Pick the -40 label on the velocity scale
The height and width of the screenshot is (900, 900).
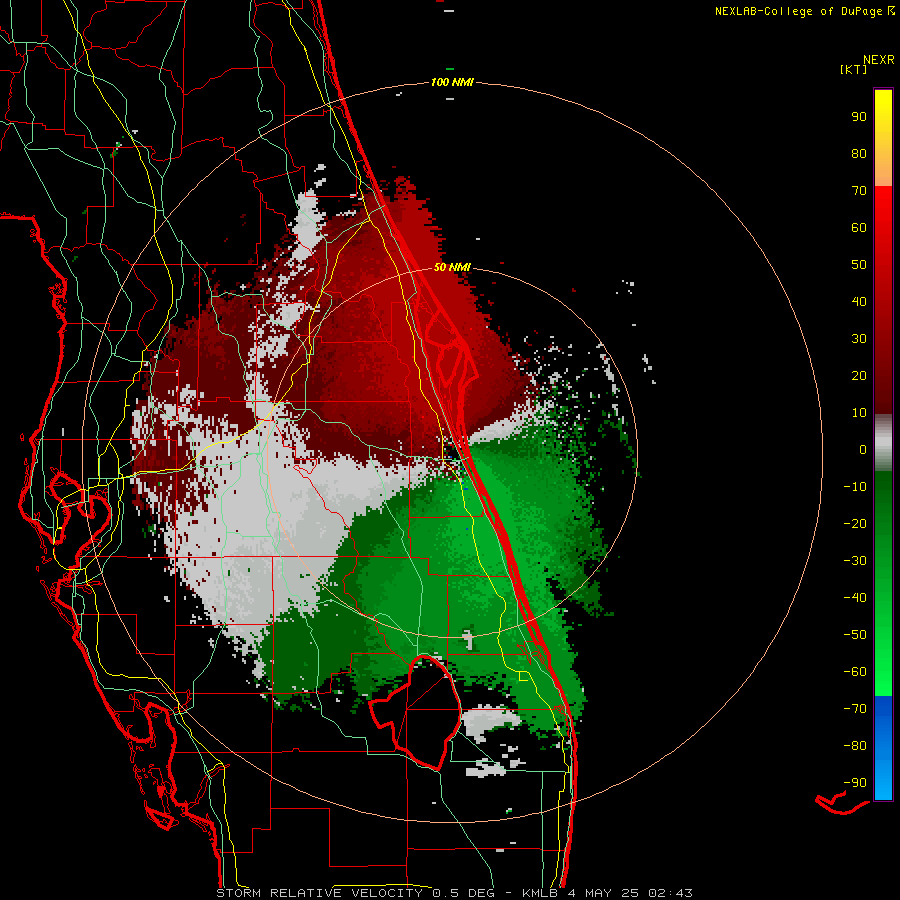(855, 598)
